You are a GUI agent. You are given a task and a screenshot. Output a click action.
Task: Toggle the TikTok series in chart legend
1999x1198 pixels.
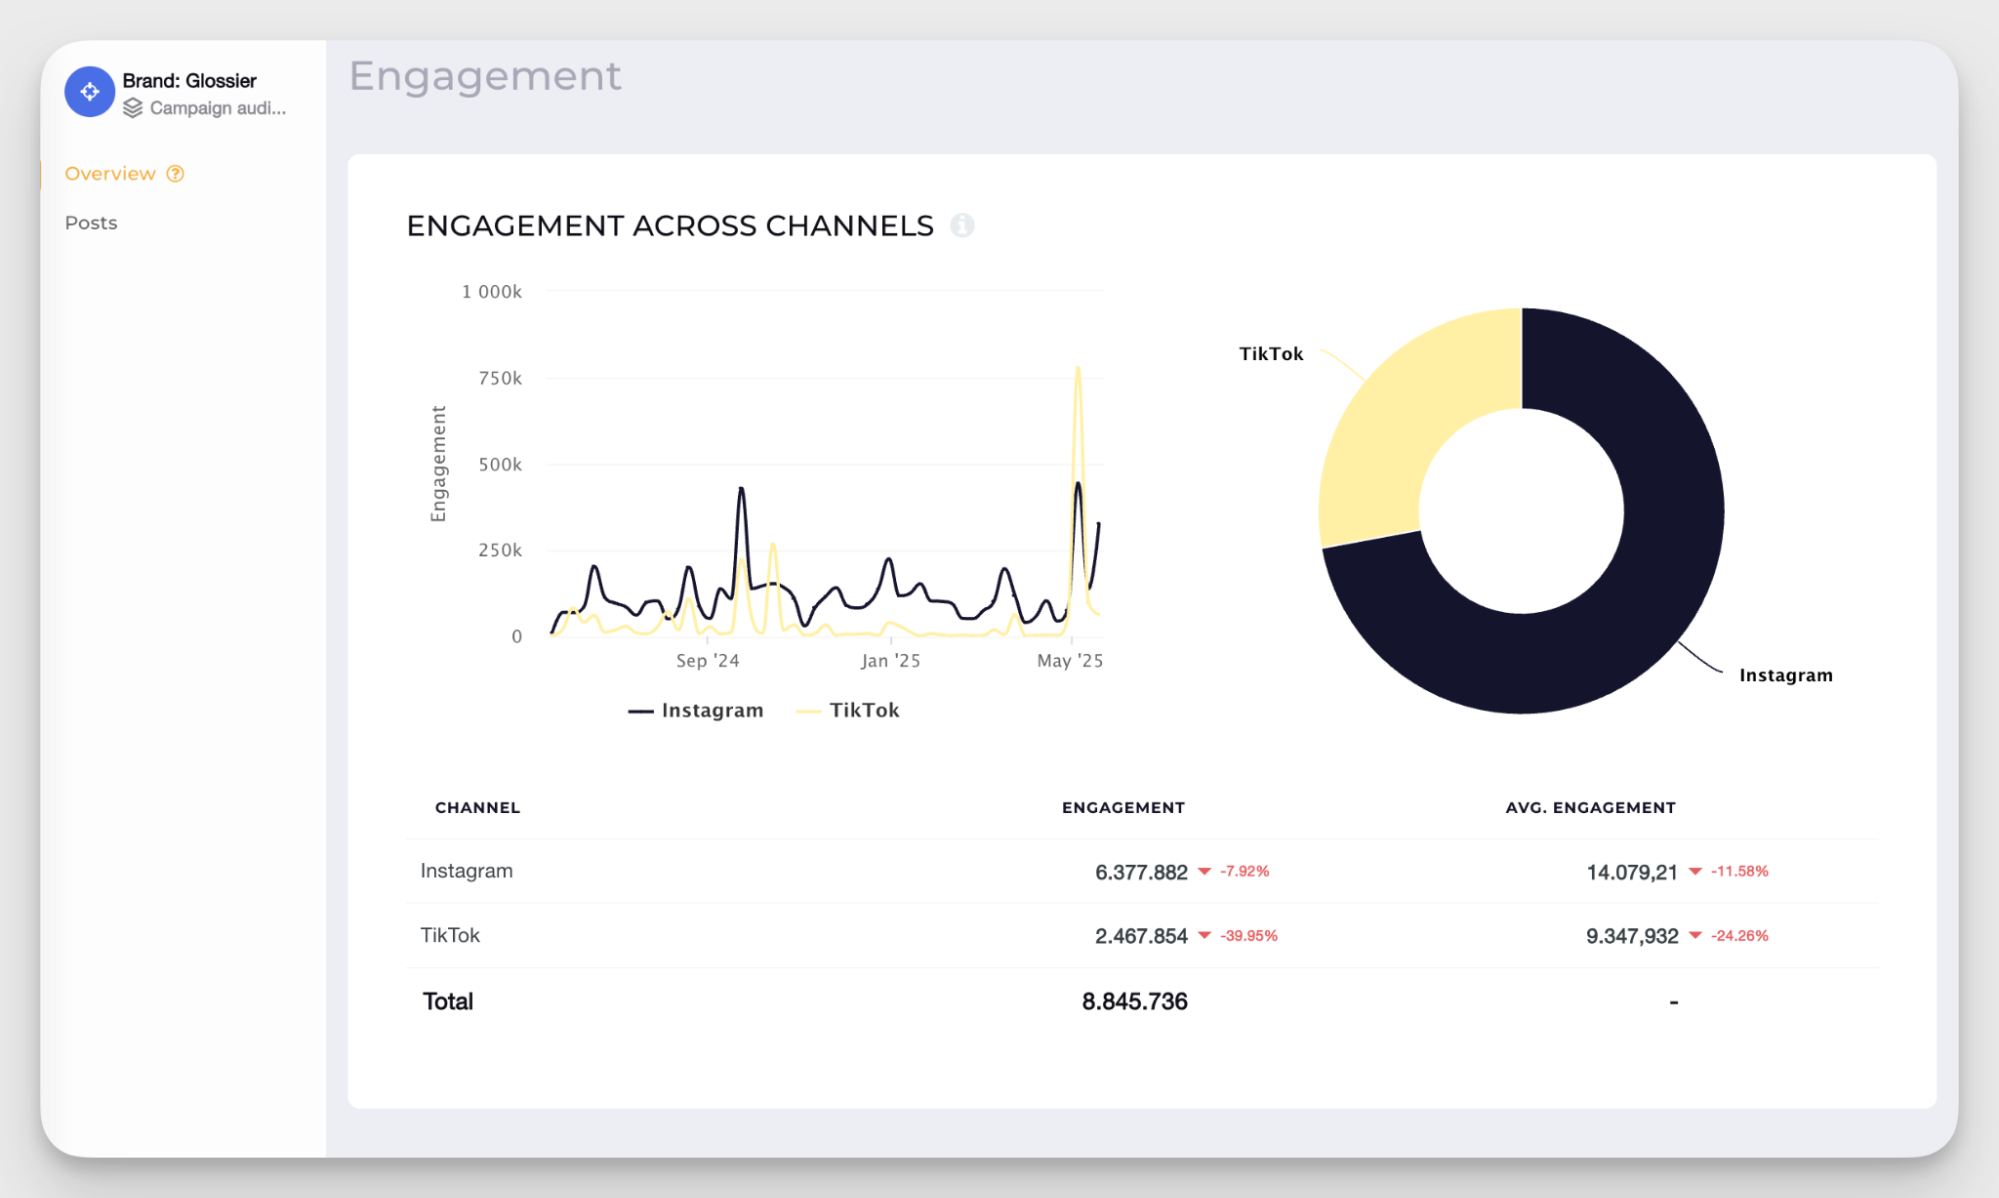tap(848, 711)
